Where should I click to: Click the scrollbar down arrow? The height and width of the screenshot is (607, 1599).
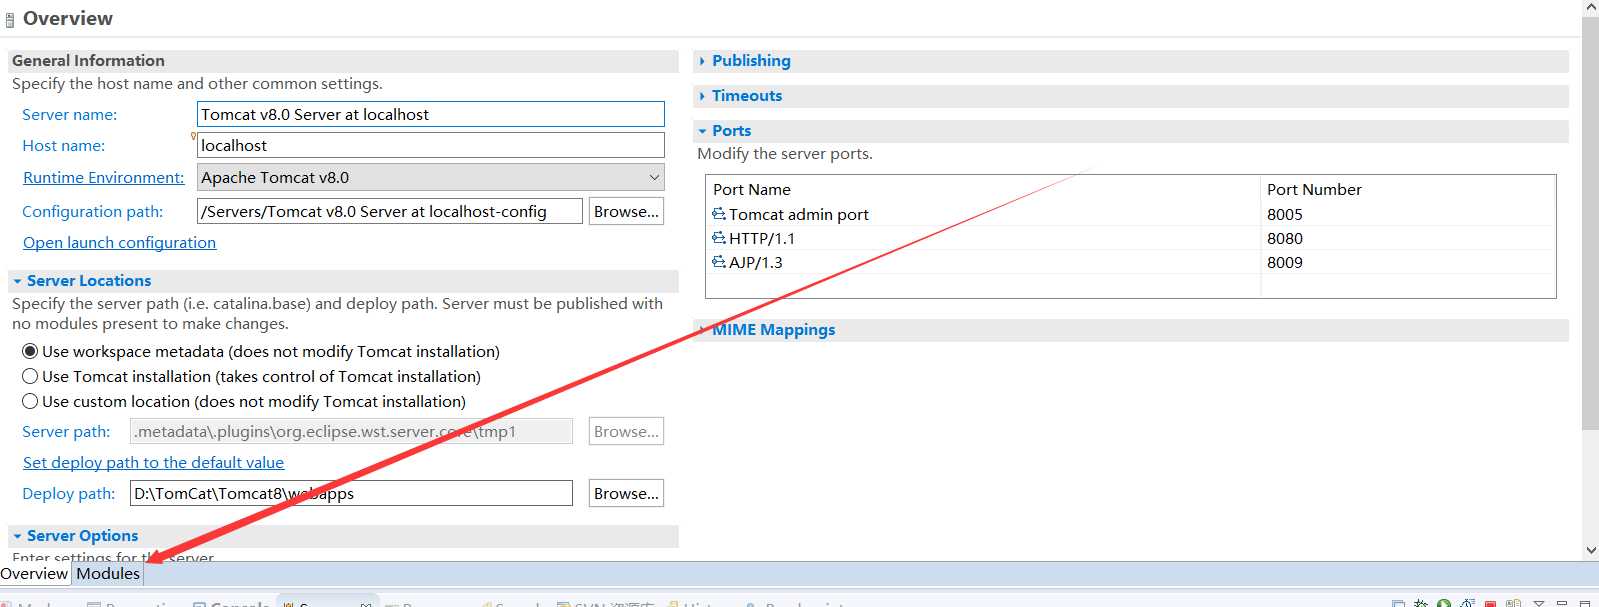(1590, 550)
